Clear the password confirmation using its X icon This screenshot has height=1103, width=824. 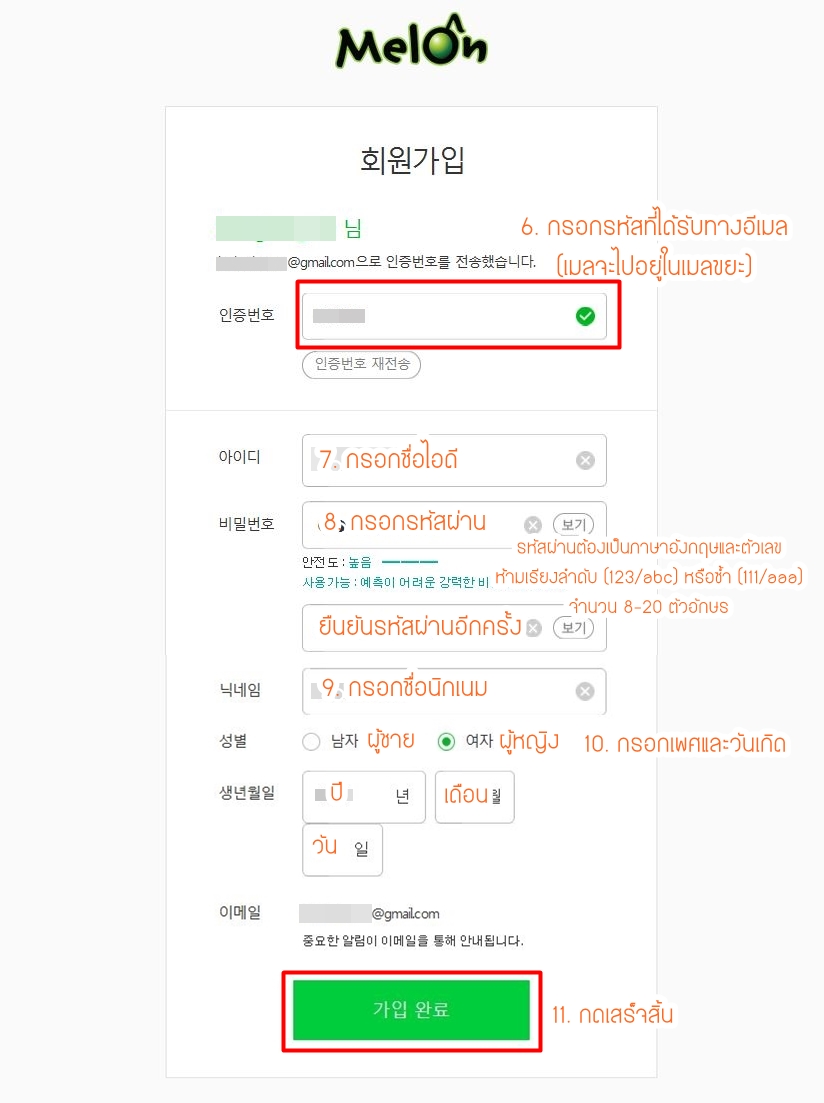pos(532,628)
